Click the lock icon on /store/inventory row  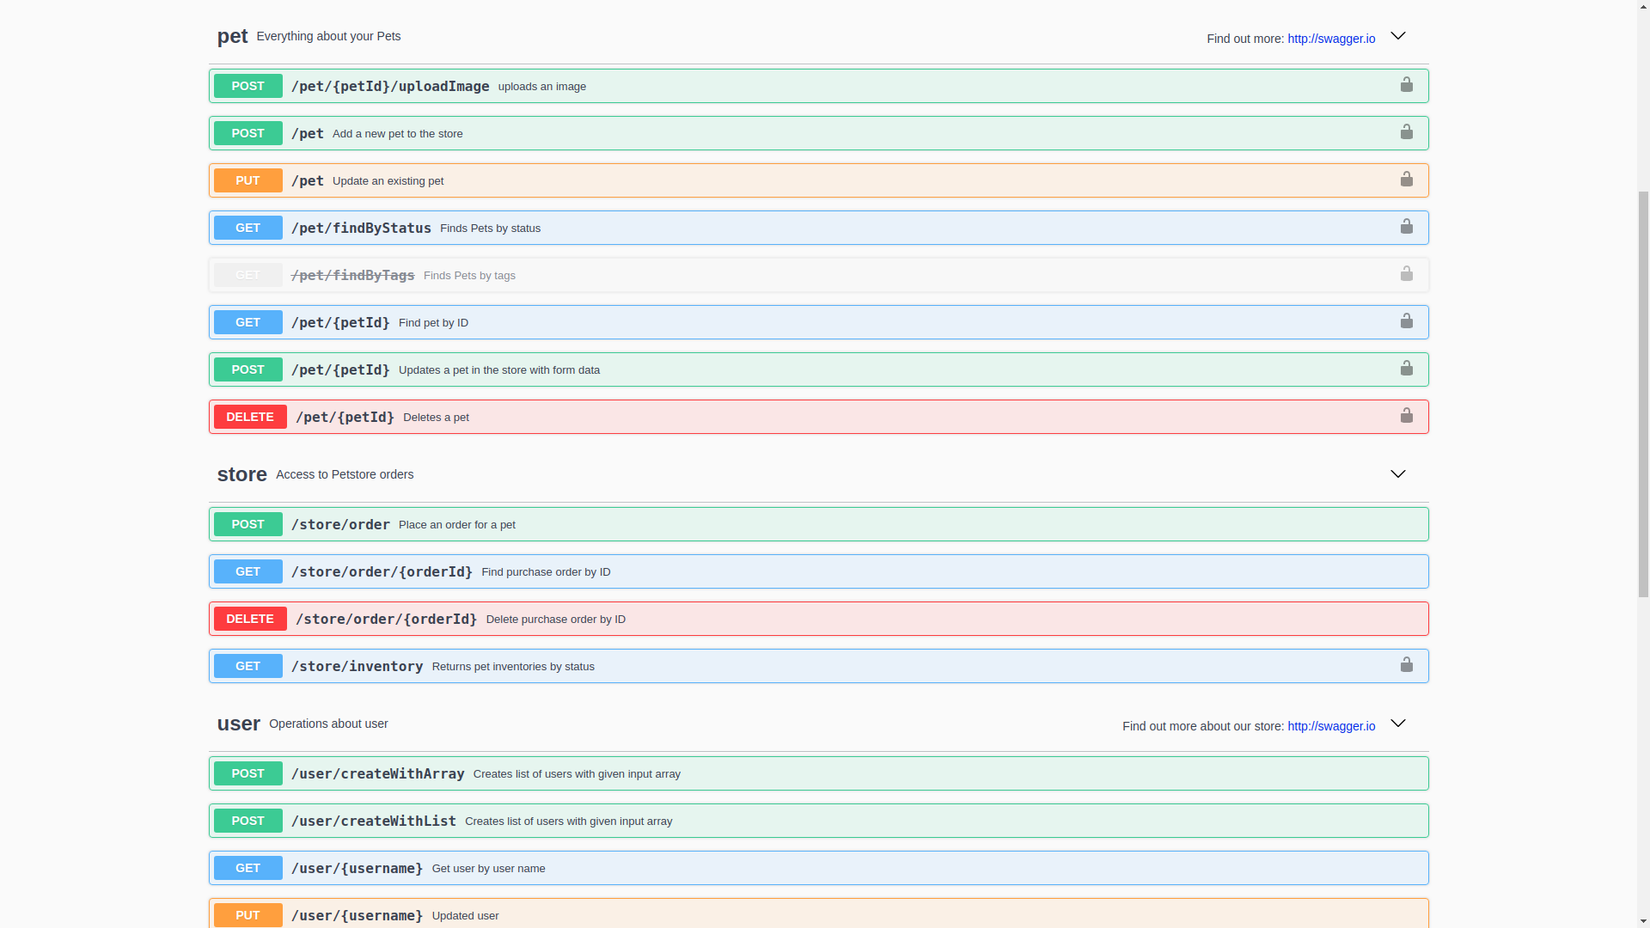pos(1406,665)
